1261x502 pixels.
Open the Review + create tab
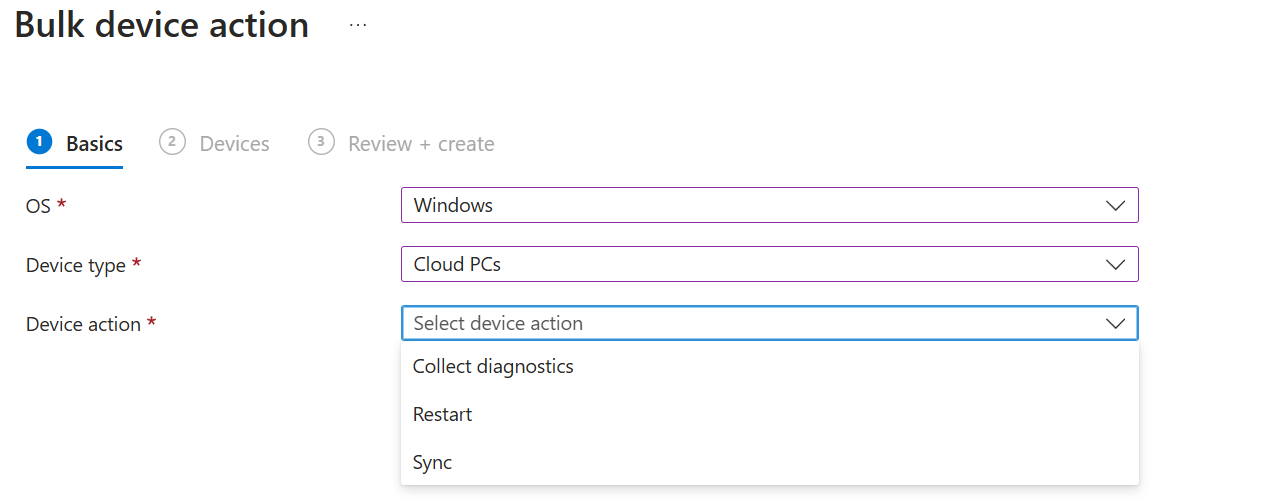421,144
